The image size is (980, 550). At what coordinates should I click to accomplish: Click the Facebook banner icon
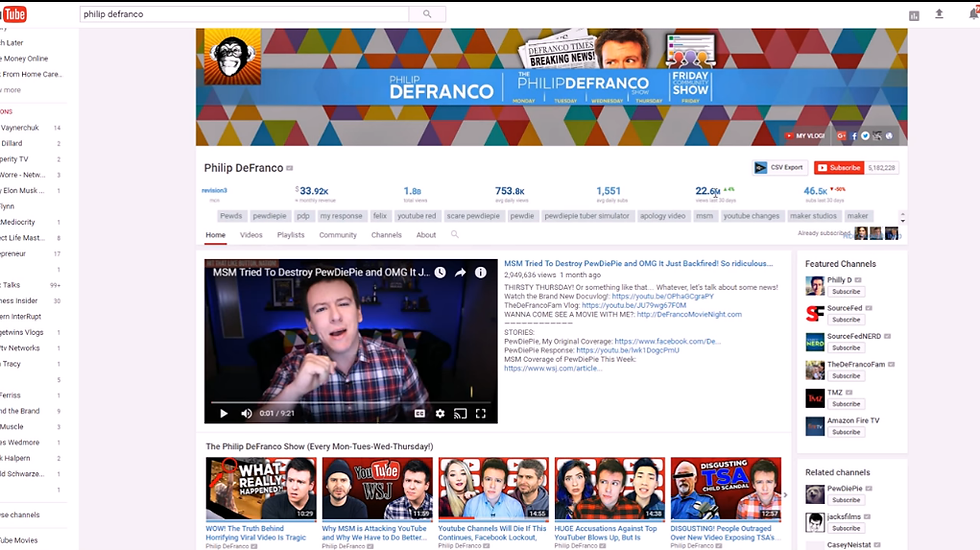854,136
